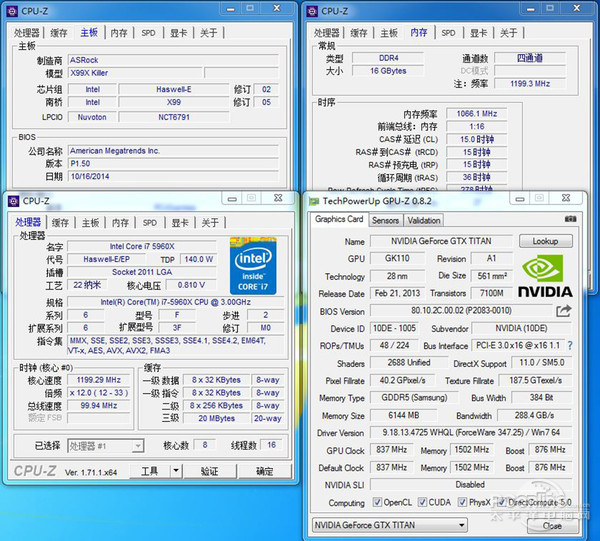Click the 1199.29 MHz core speed value
The height and width of the screenshot is (541, 600).
tap(99, 380)
